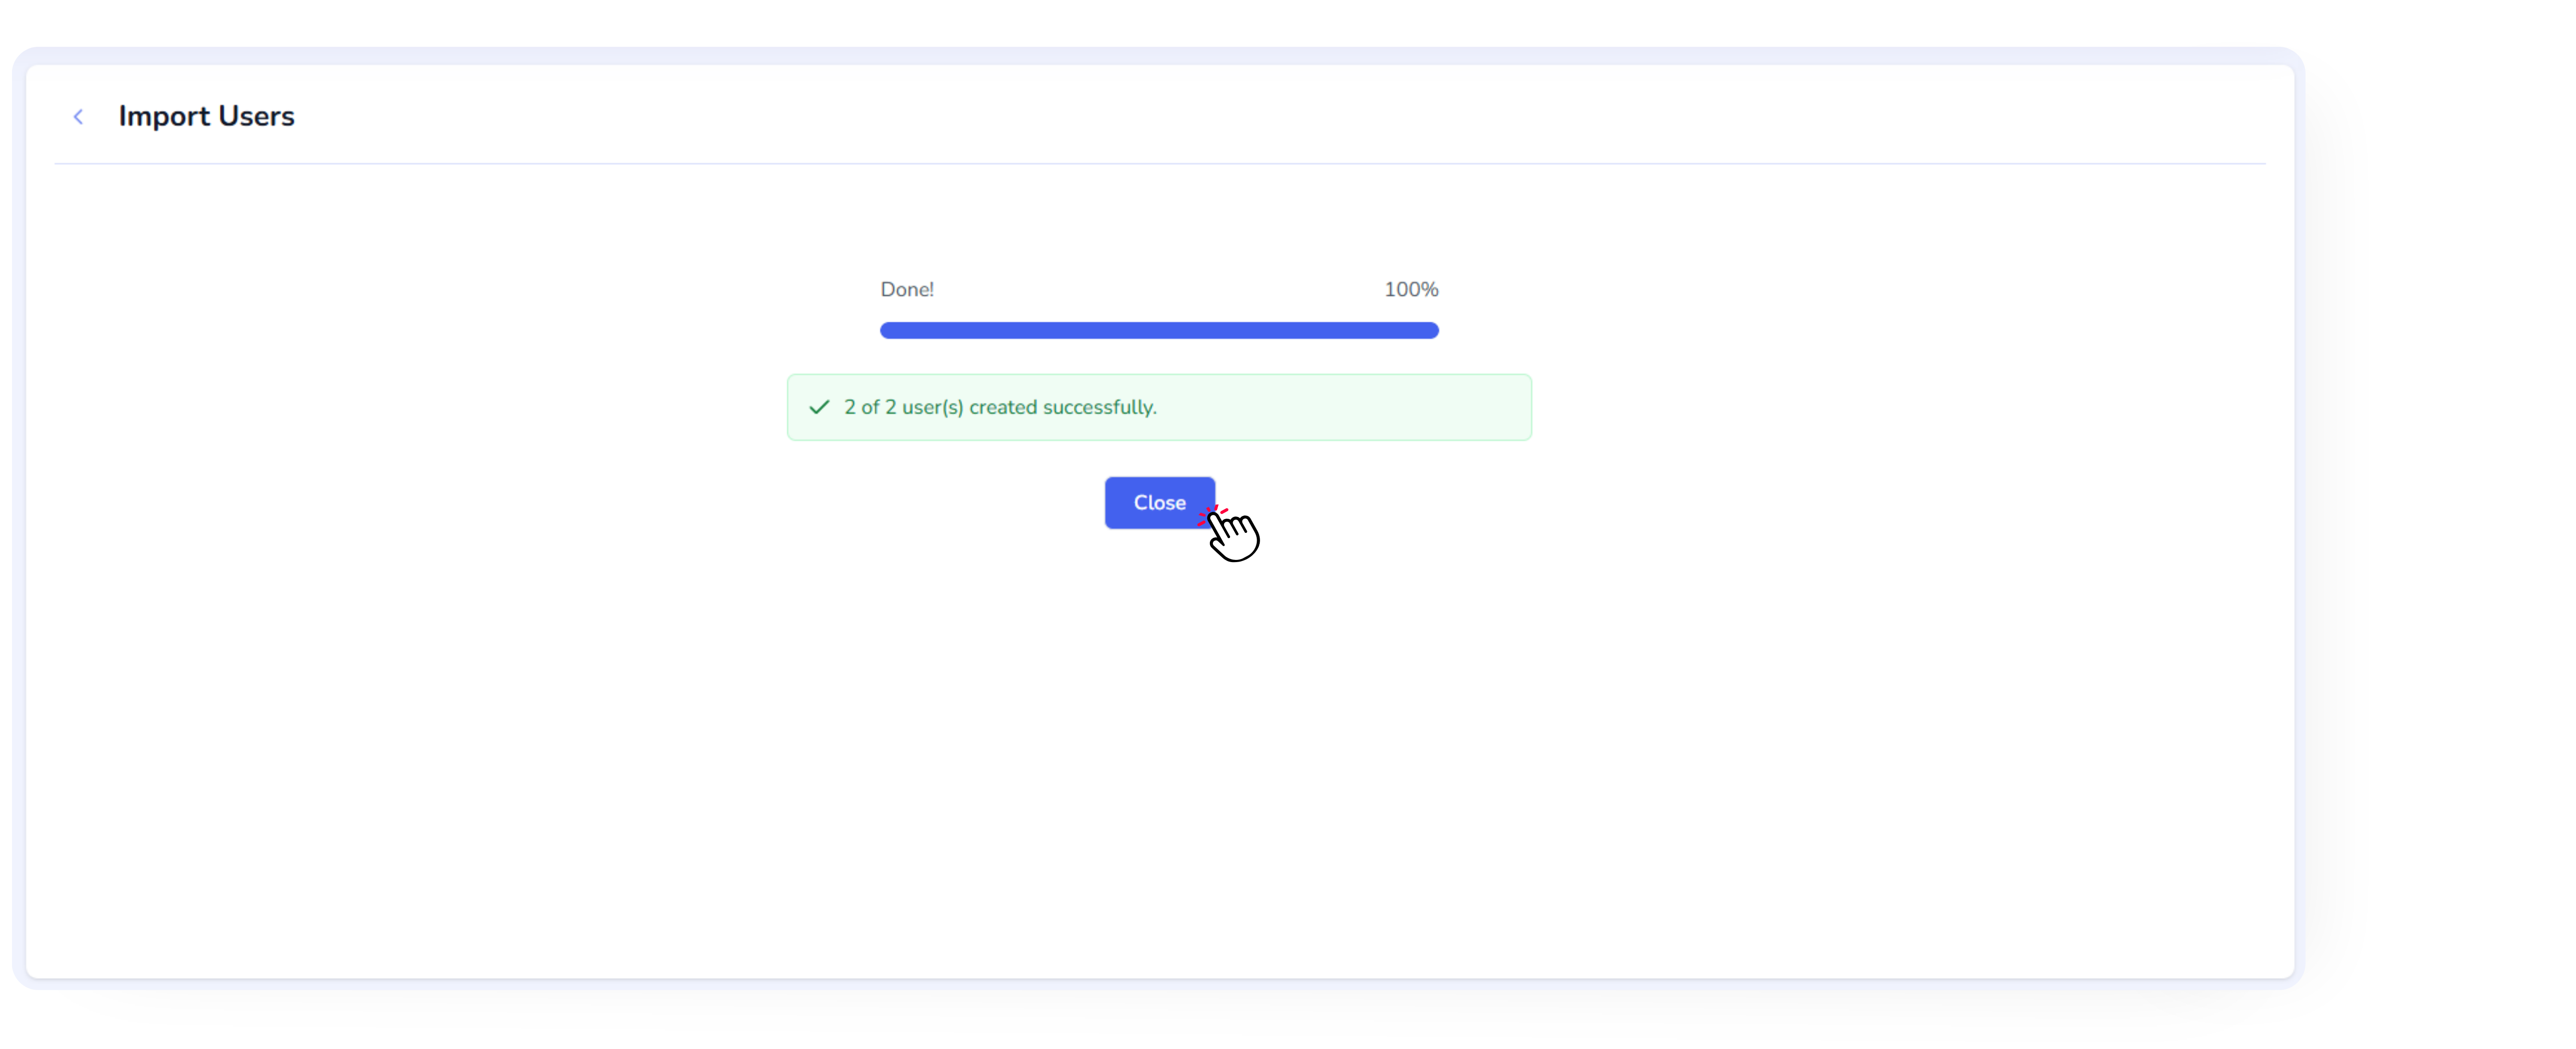Viewport: 2576px width, 1049px height.
Task: Click the middle of the blue progress bar
Action: (x=1159, y=331)
